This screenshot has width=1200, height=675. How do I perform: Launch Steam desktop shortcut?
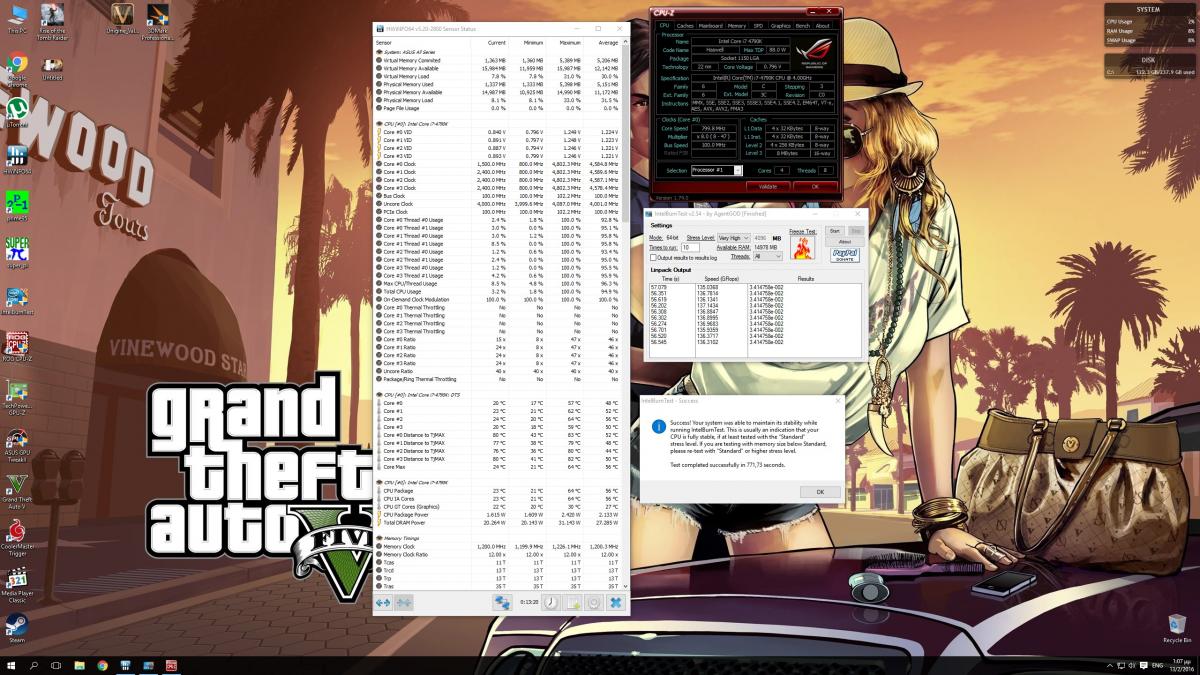16,628
